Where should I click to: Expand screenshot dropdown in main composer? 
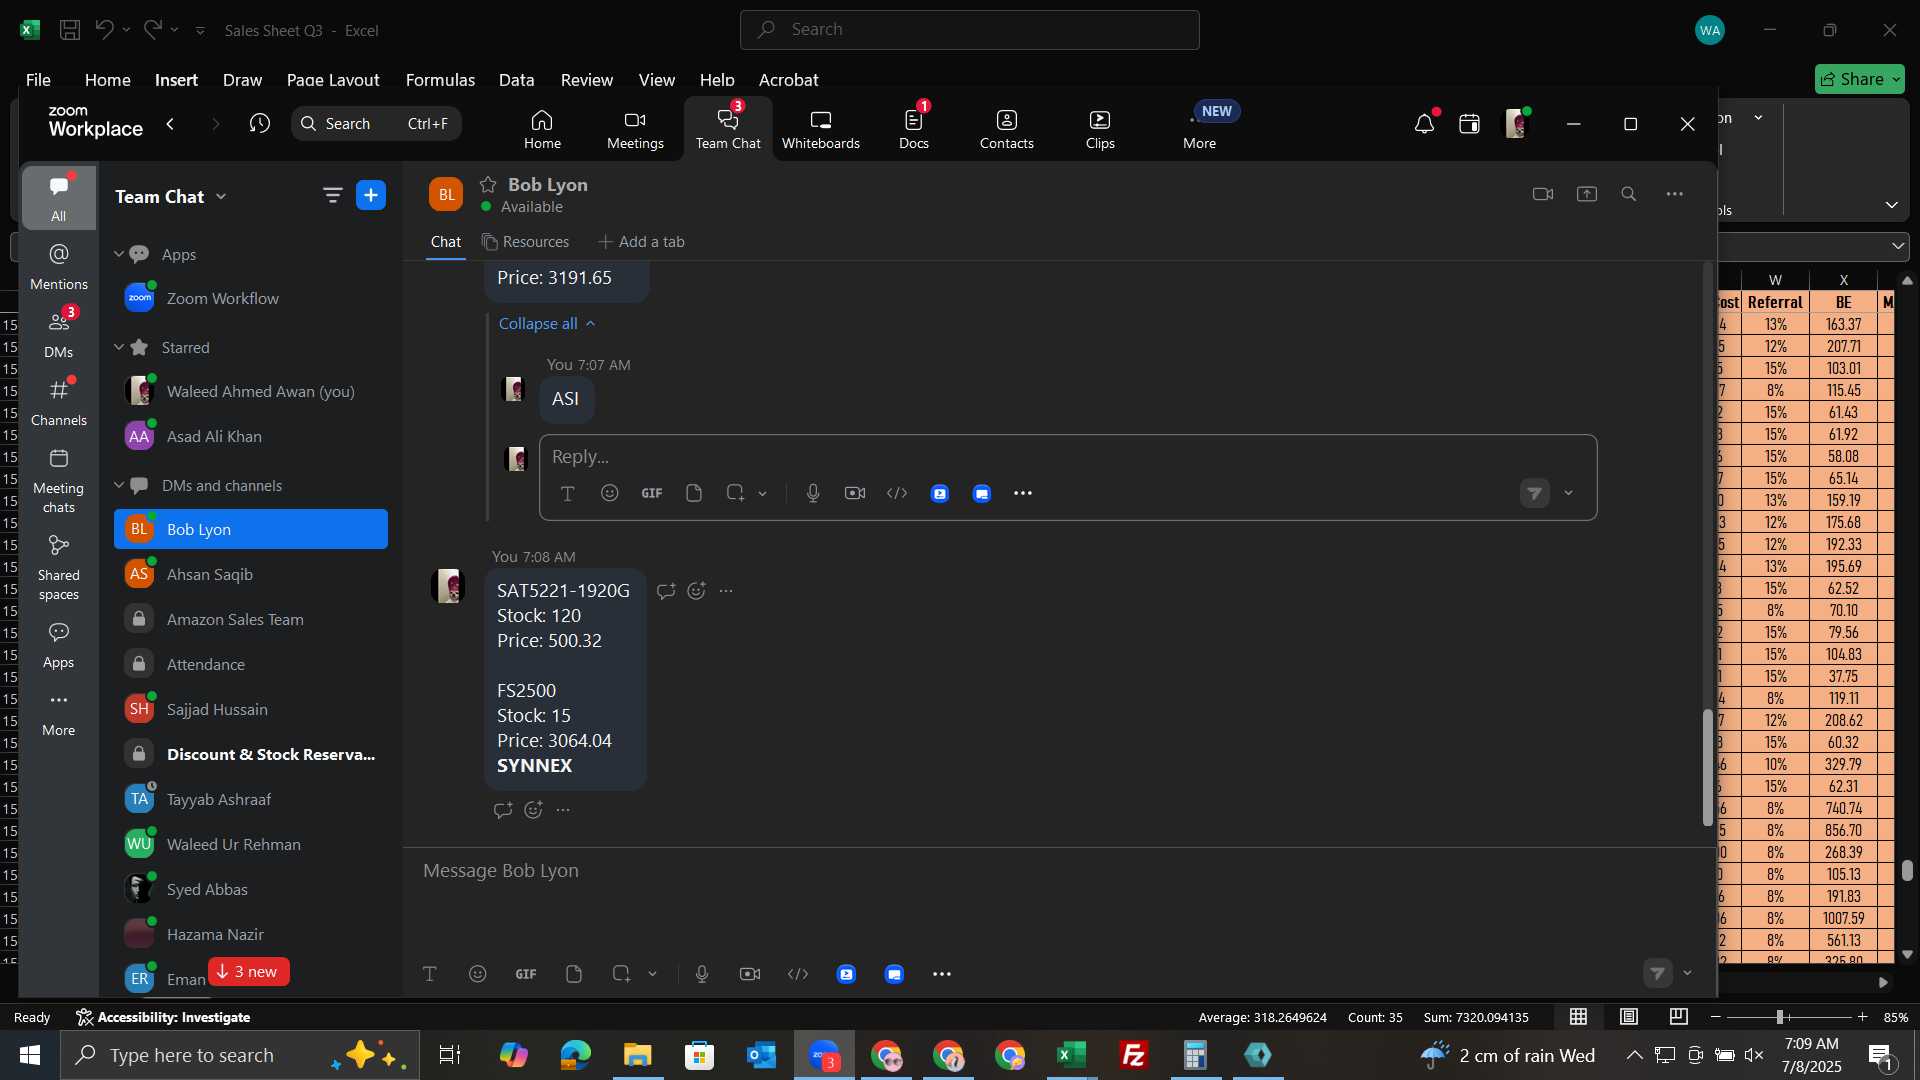coord(653,974)
